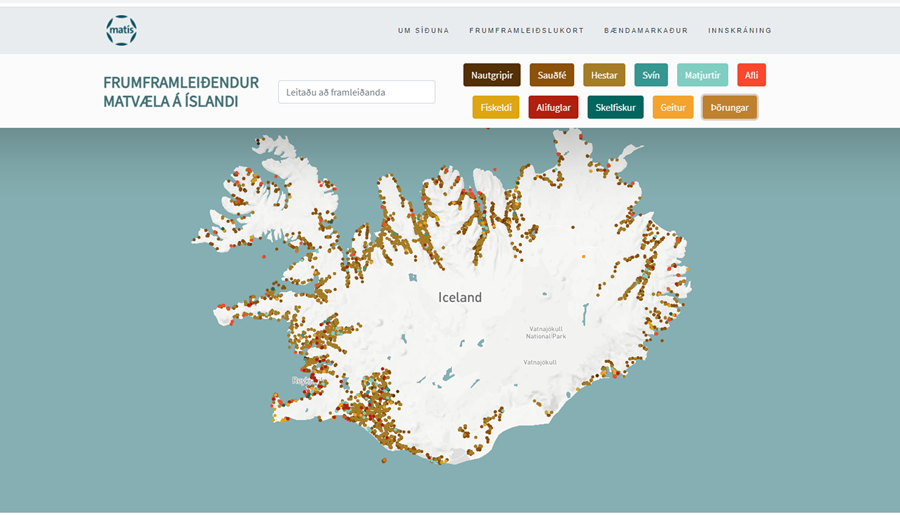Show Skelfiskur producers on map
Screen dimensions: 900x515
tap(615, 107)
